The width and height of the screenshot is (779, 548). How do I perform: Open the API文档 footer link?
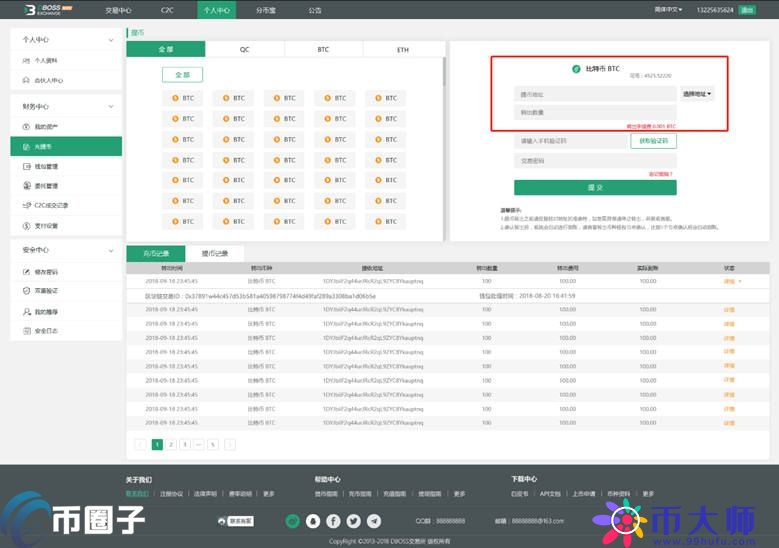[549, 494]
